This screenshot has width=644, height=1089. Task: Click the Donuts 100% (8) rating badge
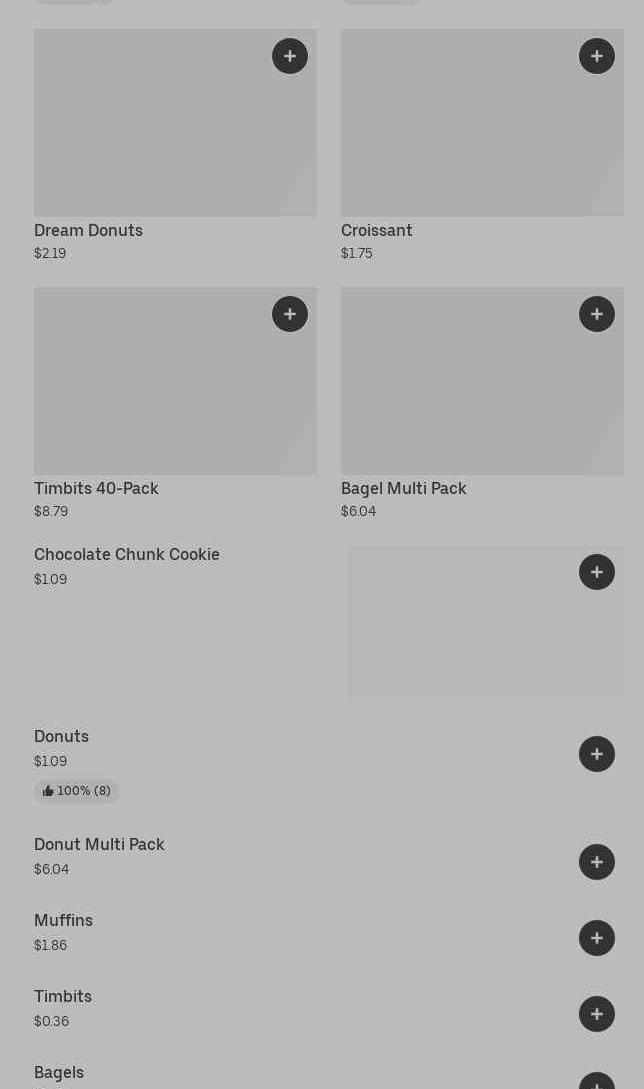76,791
